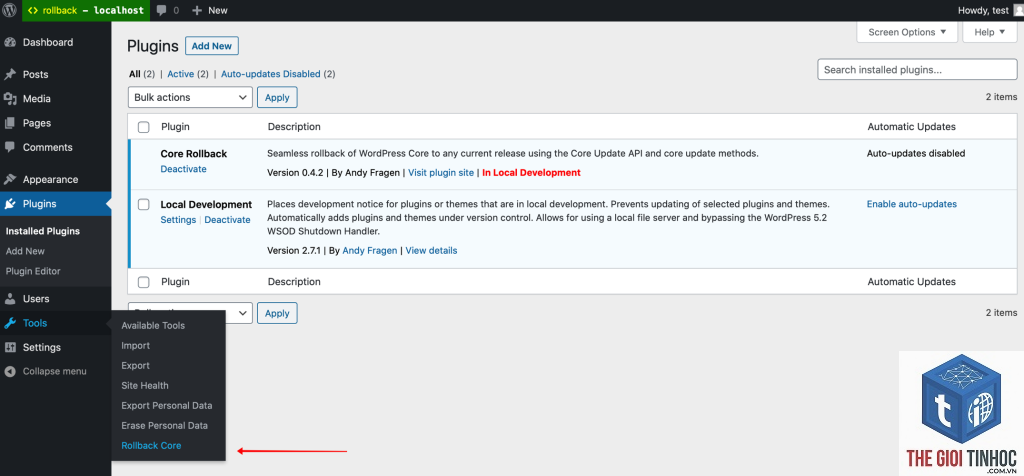The width and height of the screenshot is (1024, 476).
Task: Deactivate the Core Rollback plugin
Action: pyautogui.click(x=184, y=168)
